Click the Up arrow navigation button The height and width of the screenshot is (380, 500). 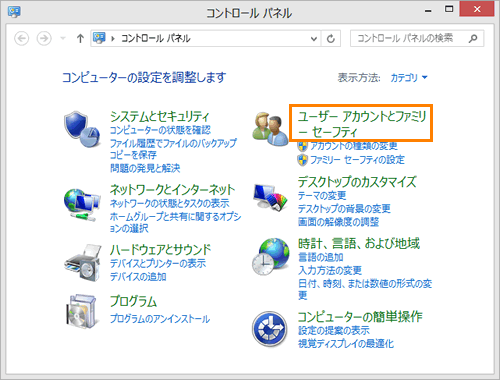(80, 39)
